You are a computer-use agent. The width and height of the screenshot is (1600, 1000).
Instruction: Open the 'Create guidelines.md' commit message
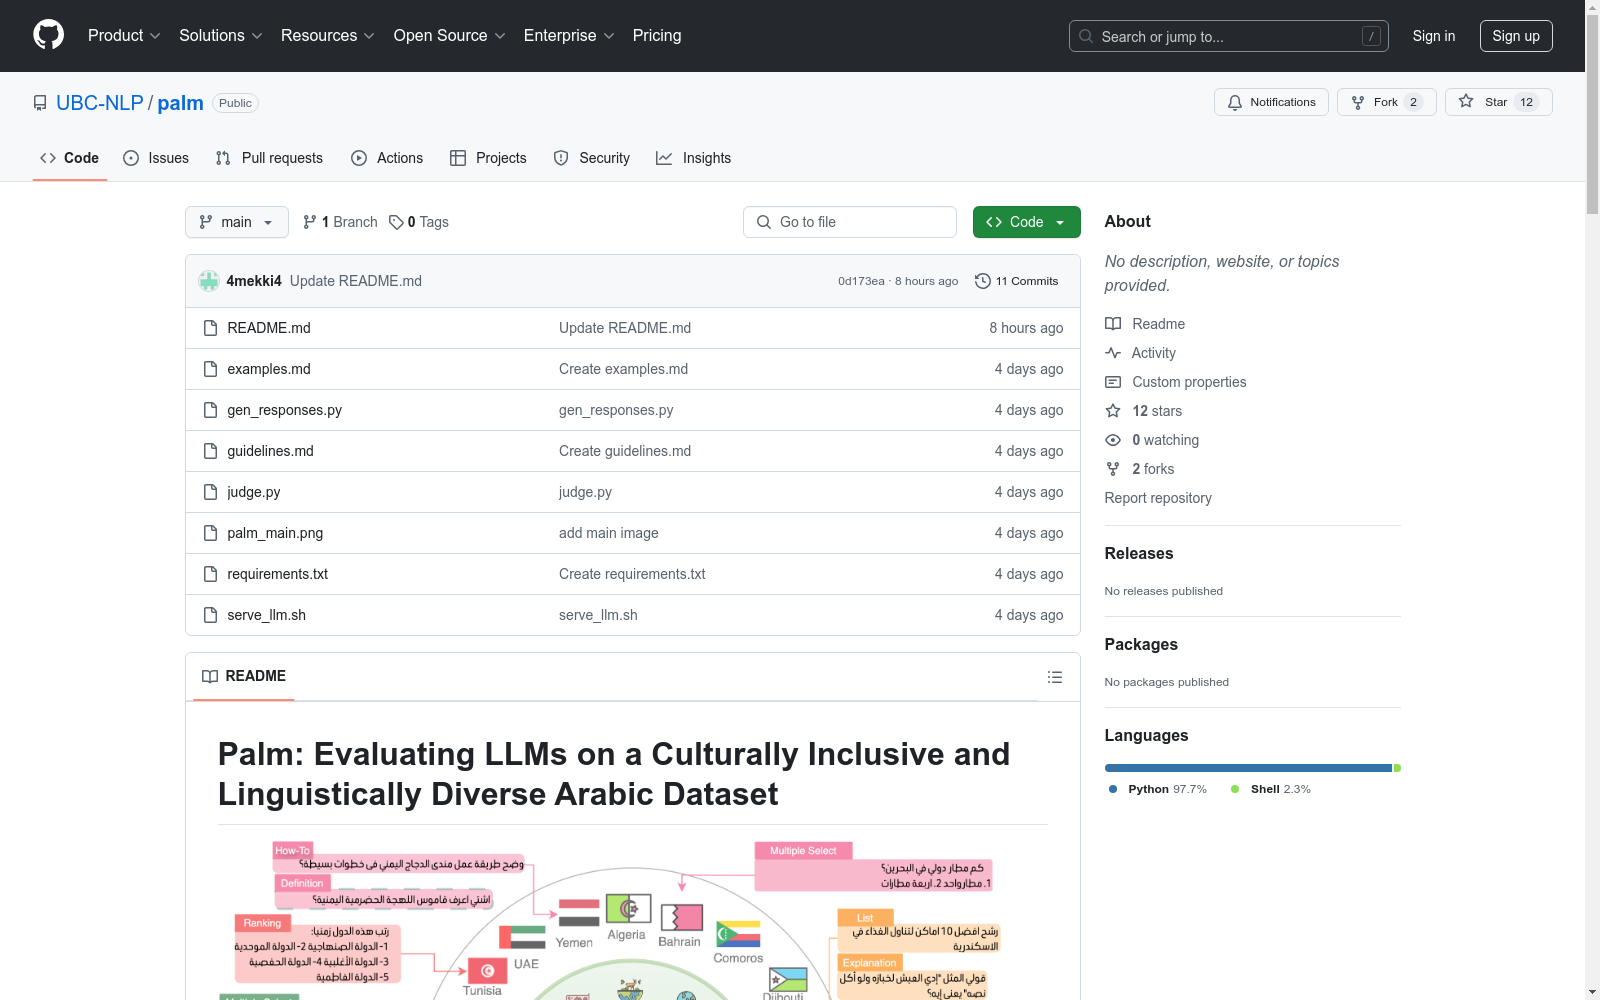[x=625, y=451]
